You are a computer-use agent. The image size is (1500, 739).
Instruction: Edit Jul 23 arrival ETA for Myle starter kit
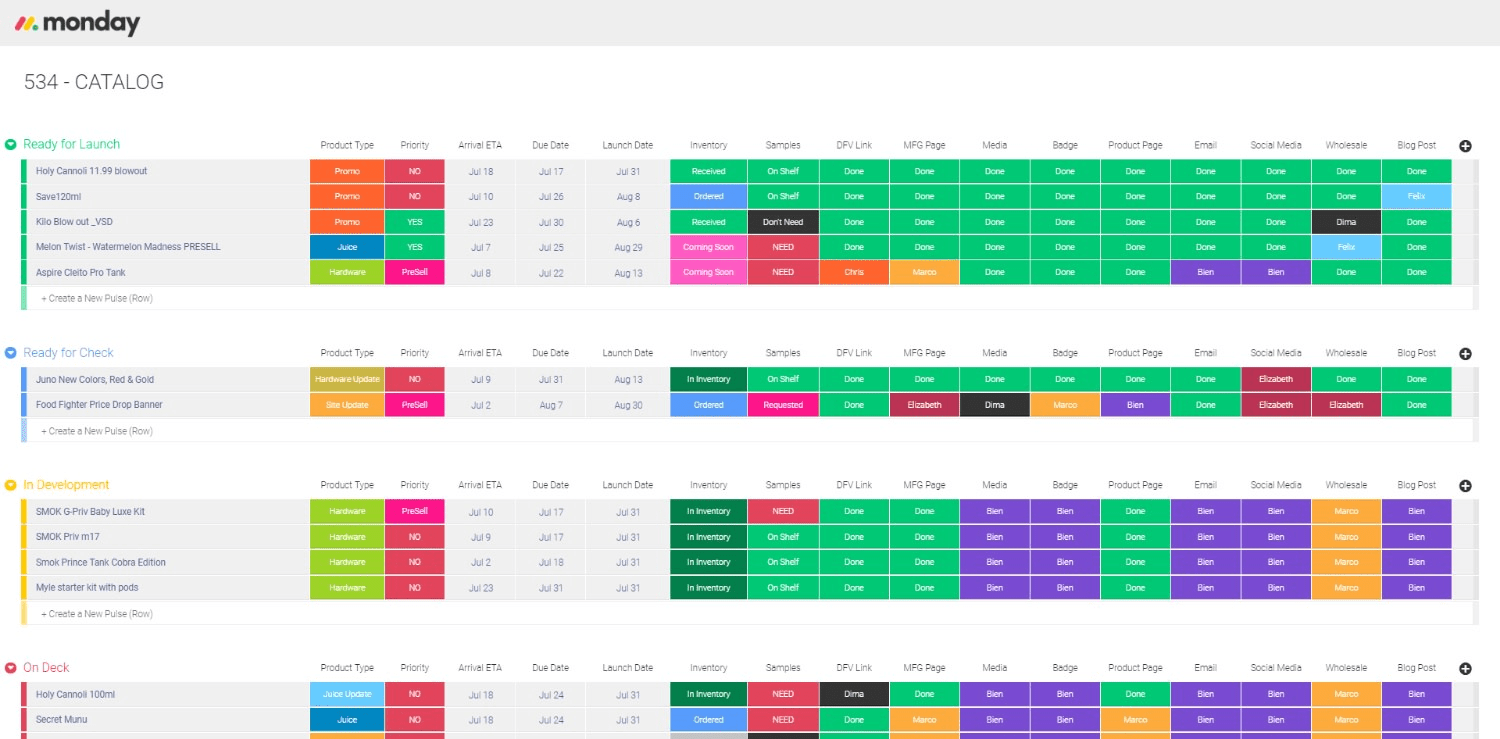(481, 588)
